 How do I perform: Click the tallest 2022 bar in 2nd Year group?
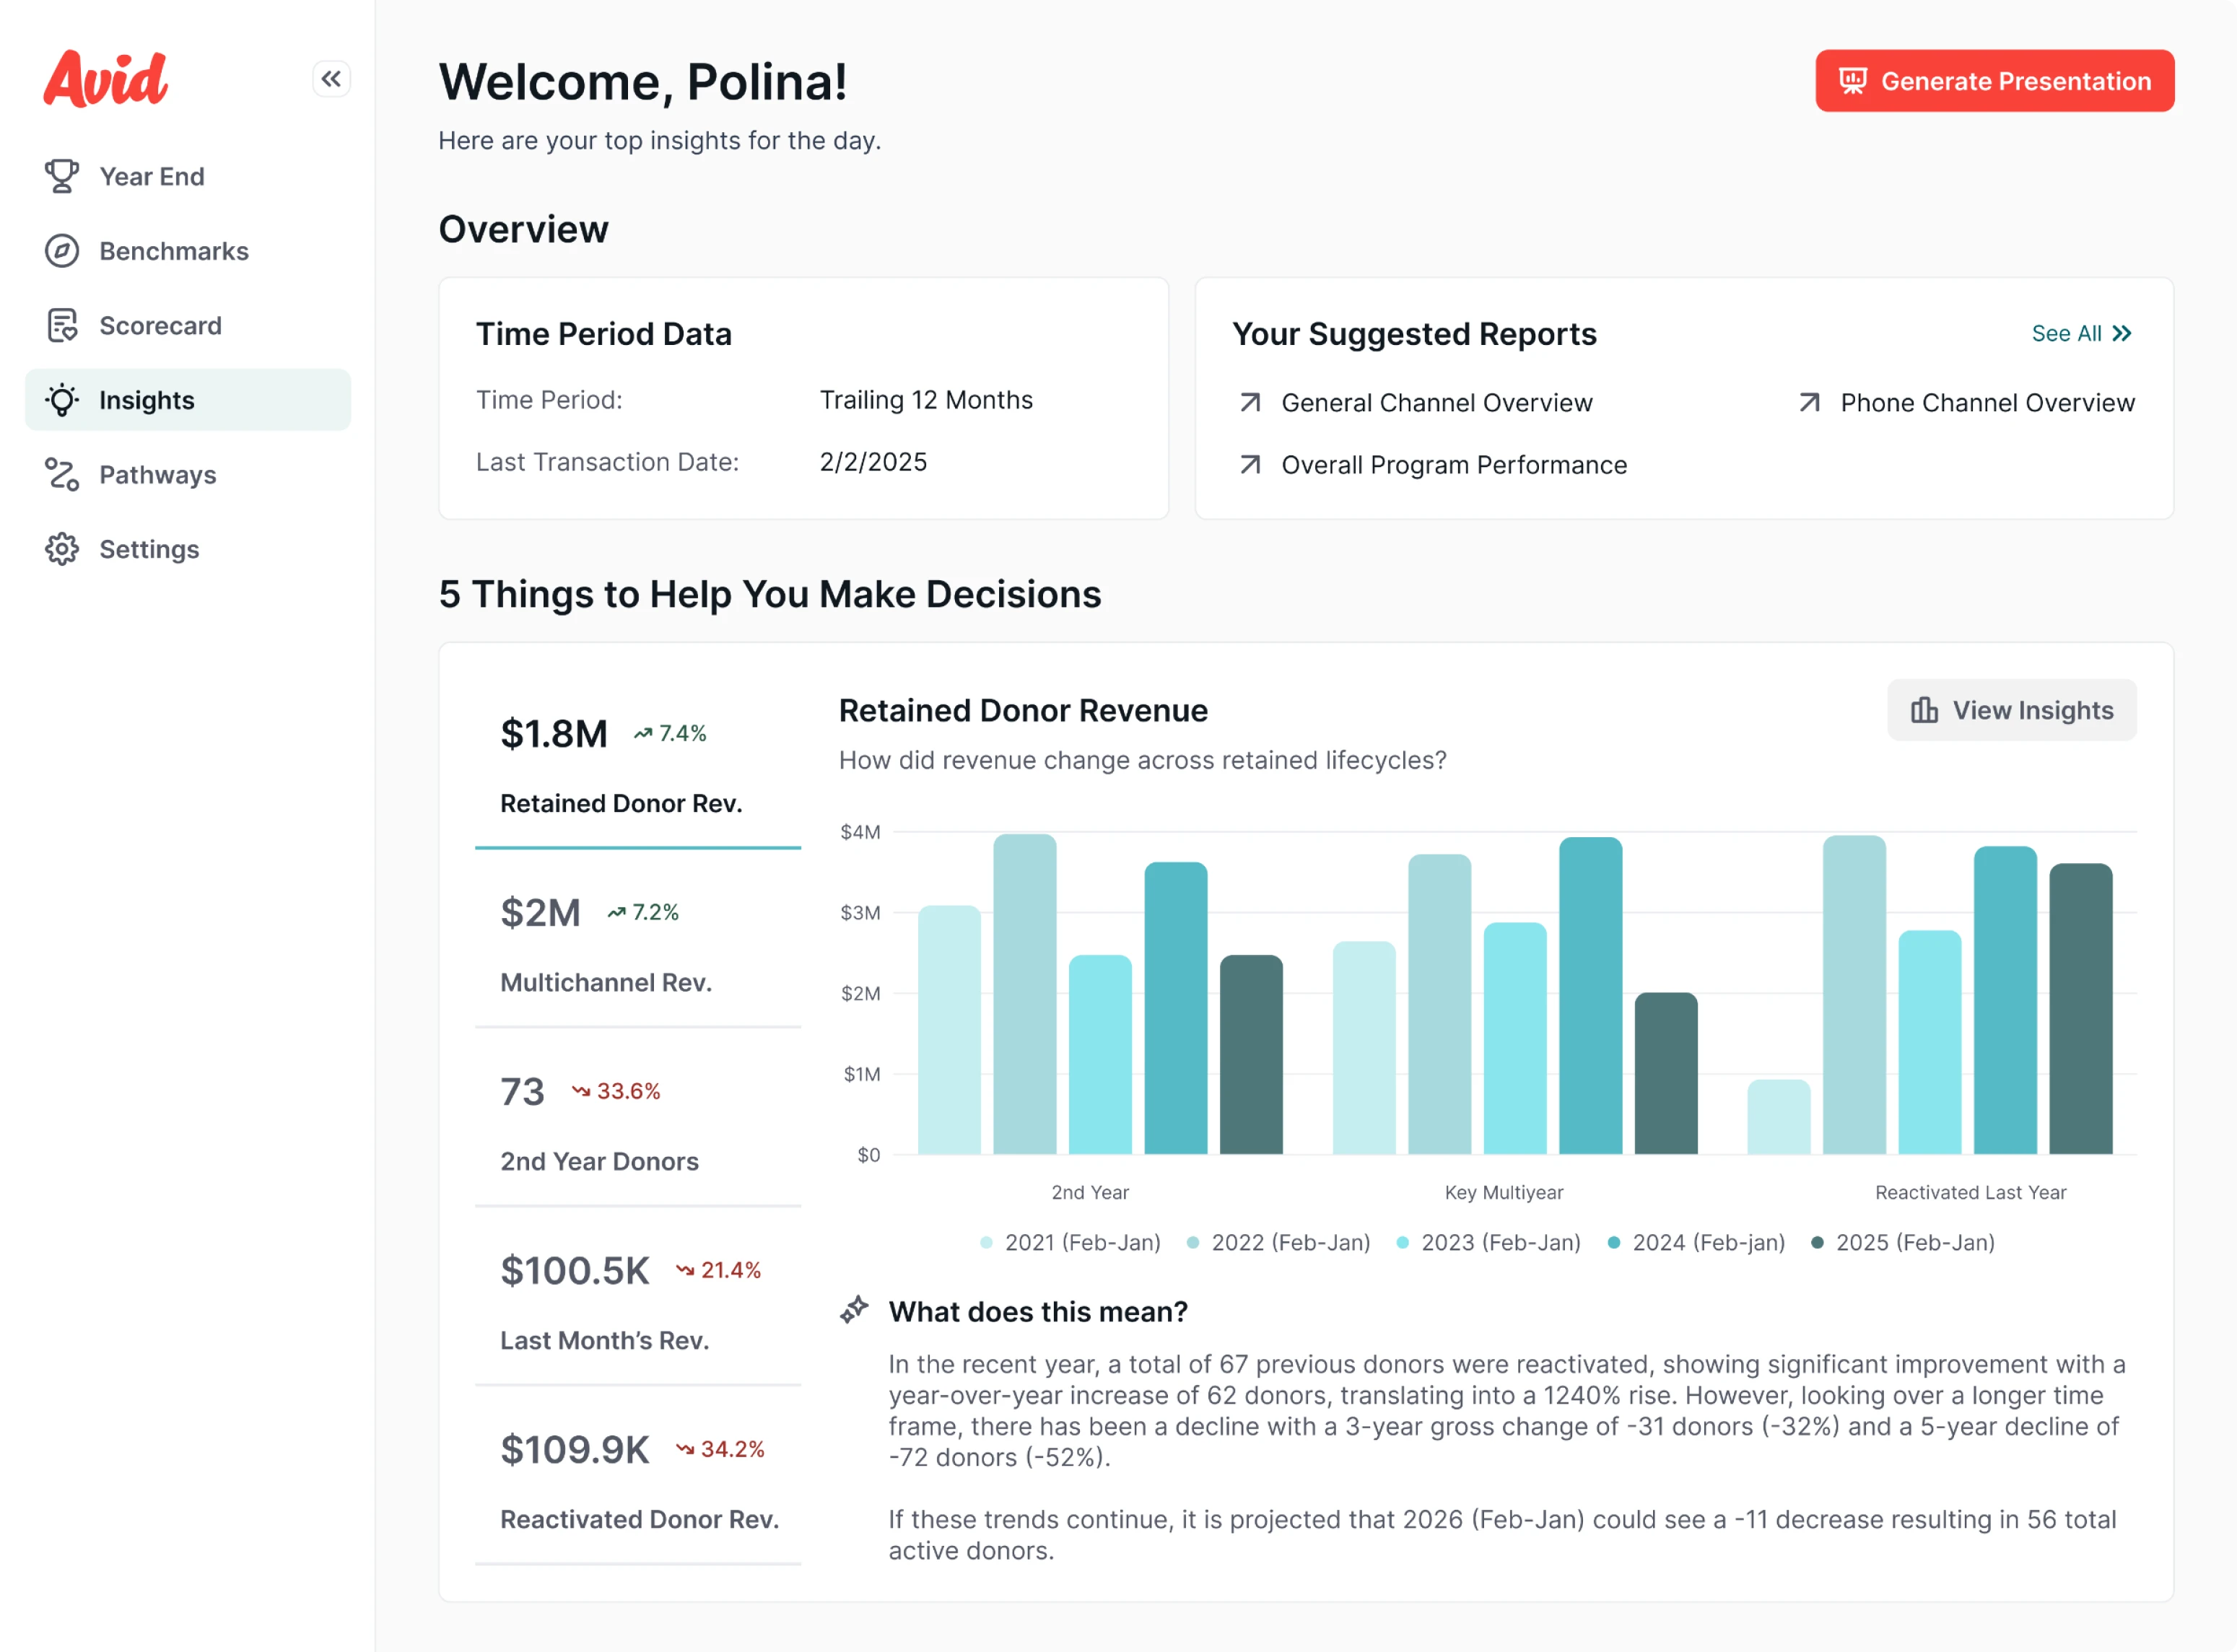click(1024, 994)
